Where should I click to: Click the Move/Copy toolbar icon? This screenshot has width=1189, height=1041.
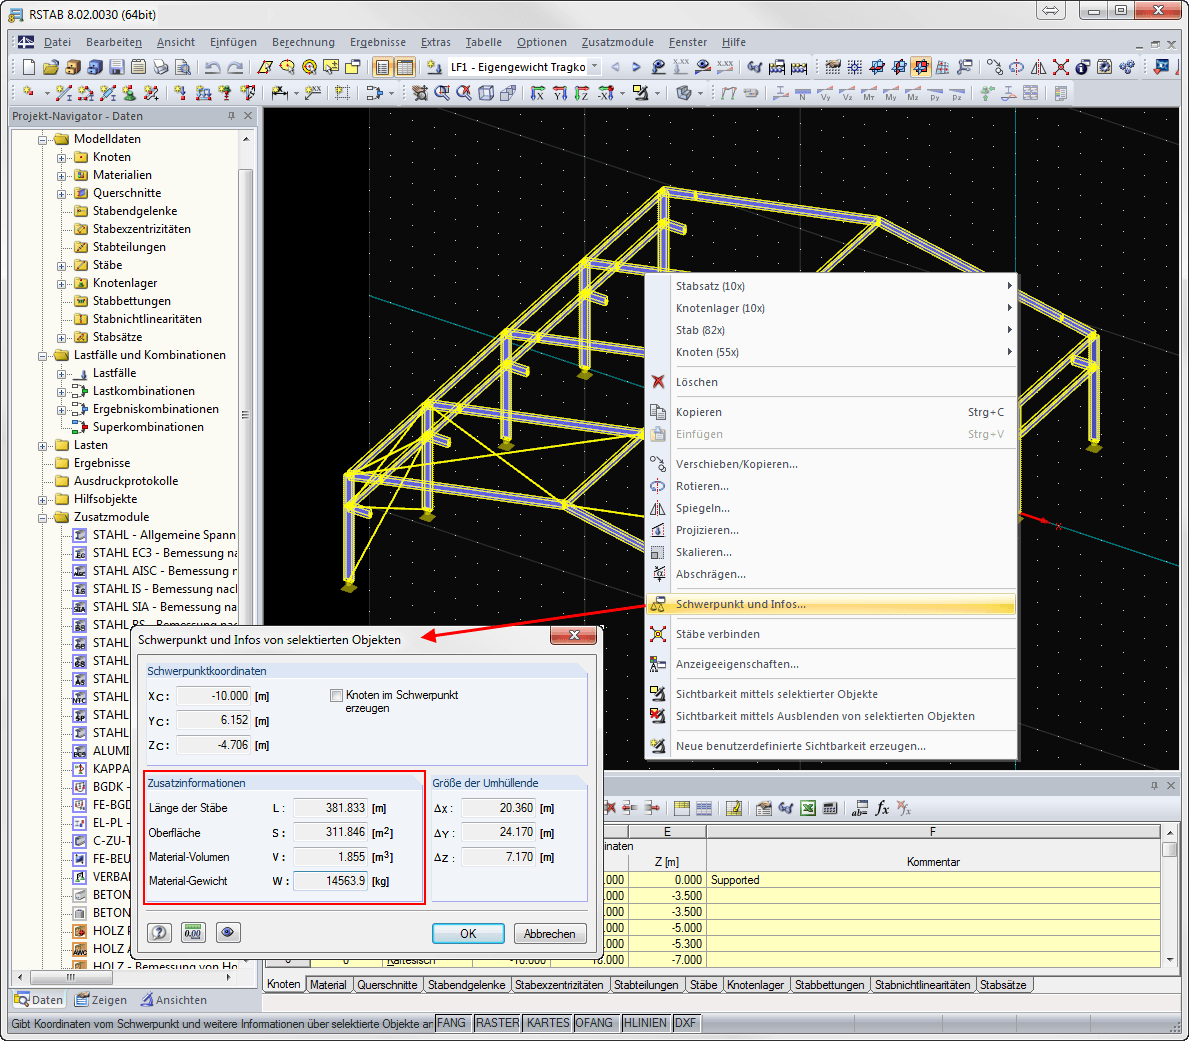pos(994,67)
